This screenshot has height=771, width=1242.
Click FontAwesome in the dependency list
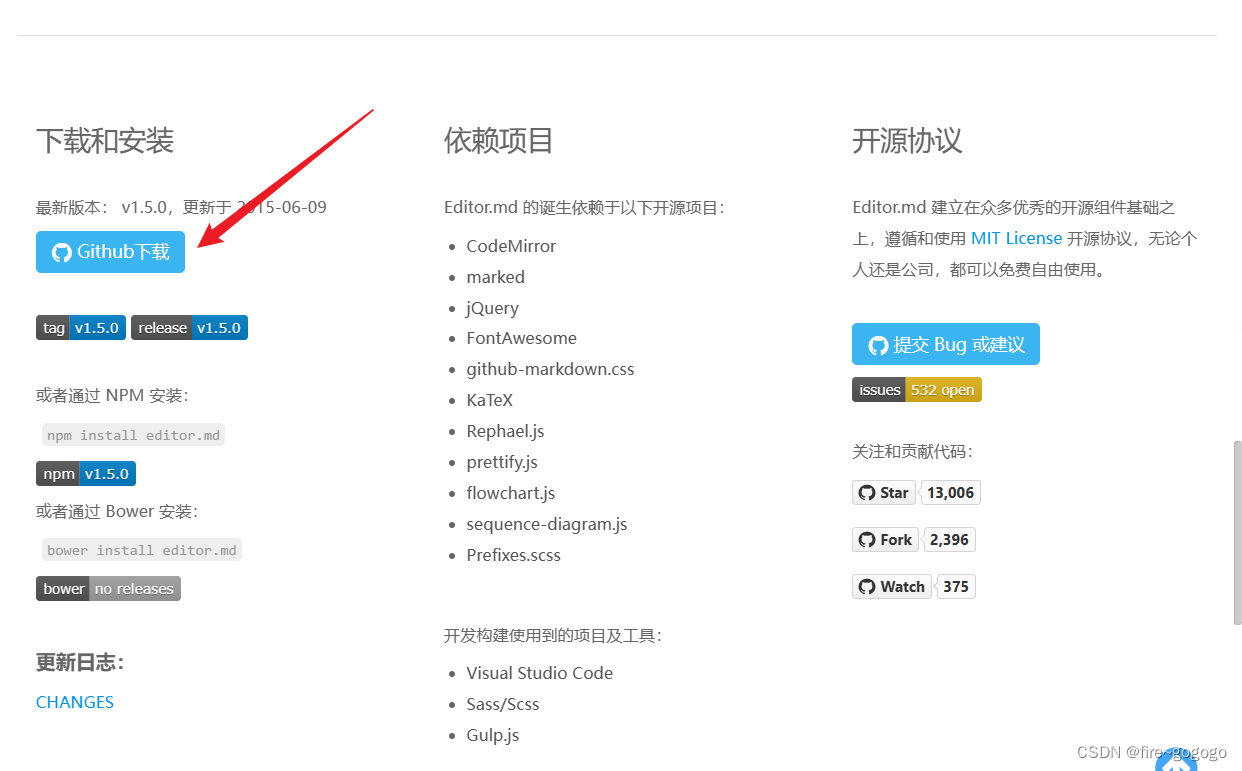pyautogui.click(x=521, y=338)
